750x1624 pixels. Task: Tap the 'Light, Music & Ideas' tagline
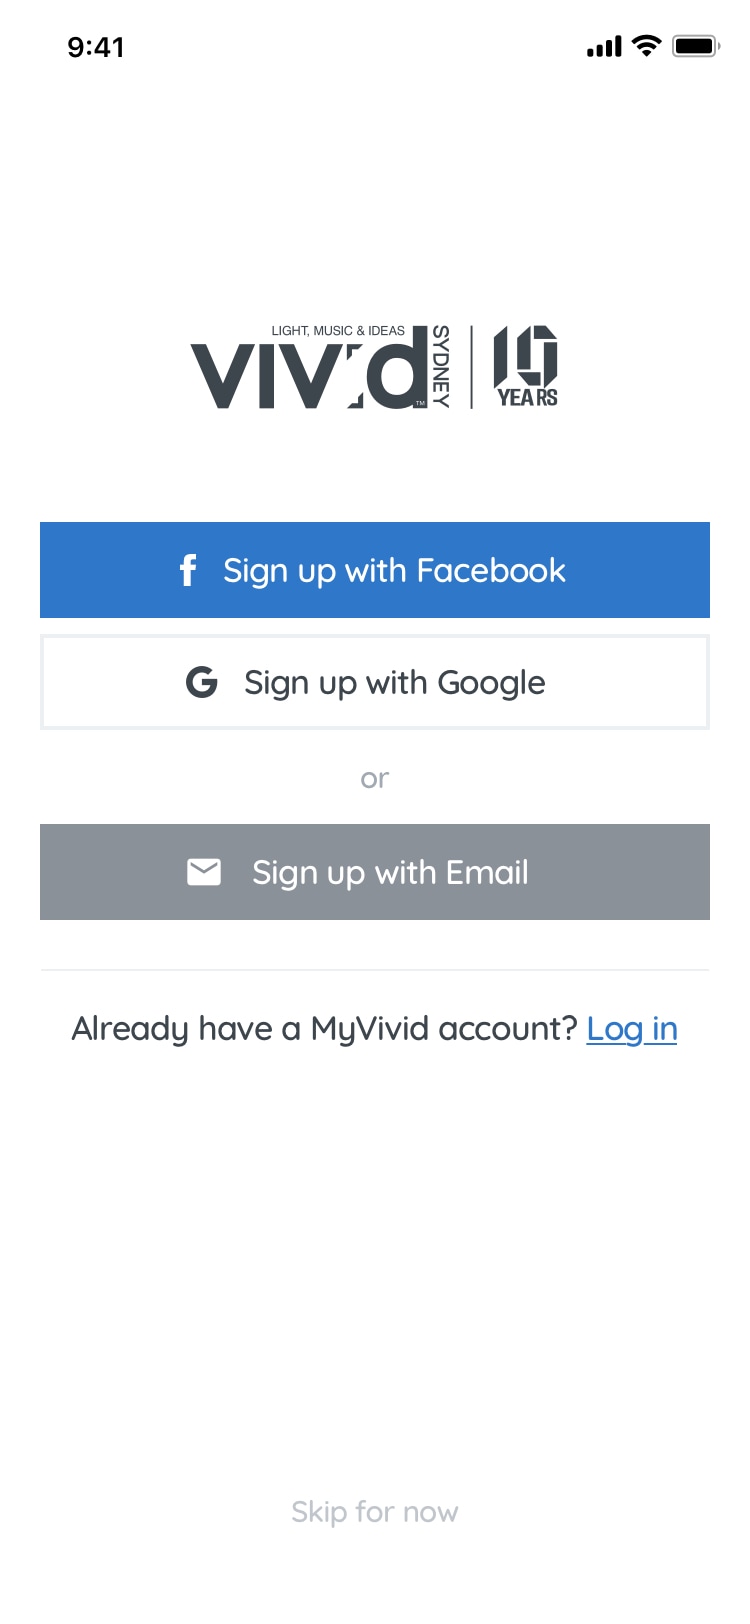pyautogui.click(x=338, y=331)
